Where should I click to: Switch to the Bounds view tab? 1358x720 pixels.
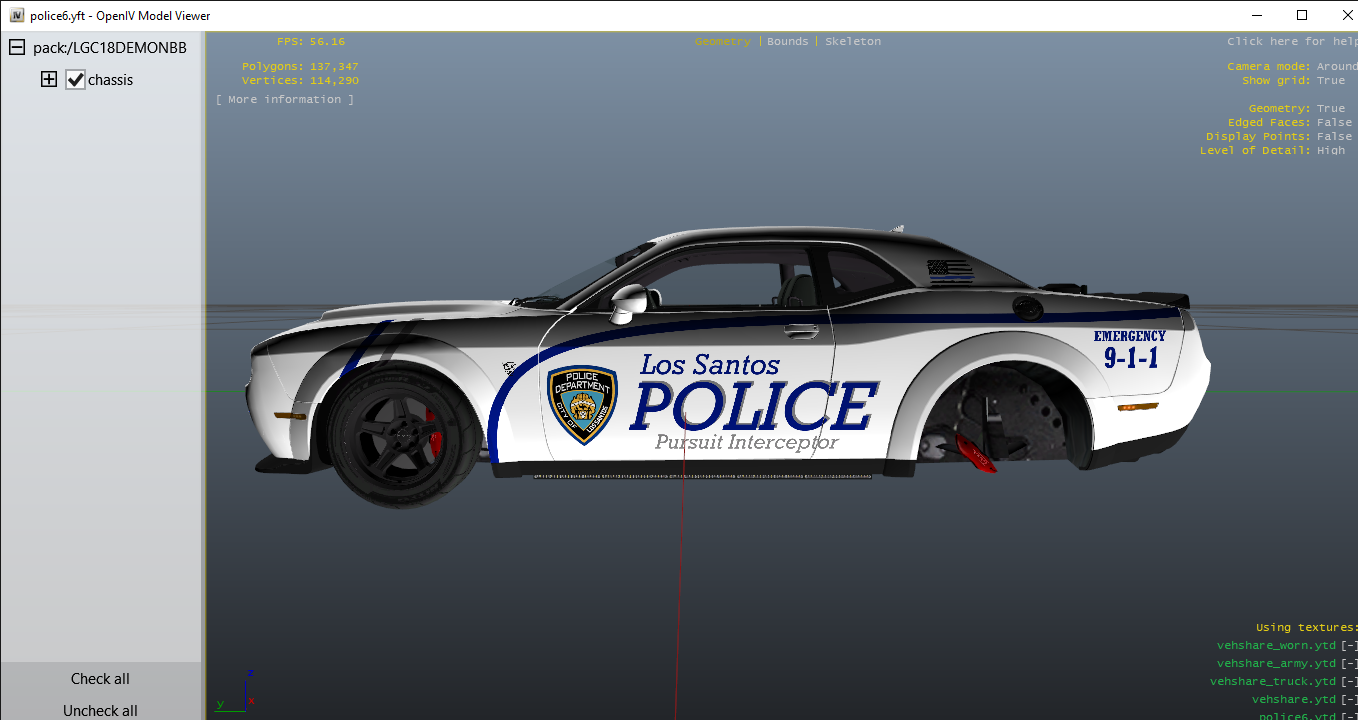pyautogui.click(x=787, y=42)
